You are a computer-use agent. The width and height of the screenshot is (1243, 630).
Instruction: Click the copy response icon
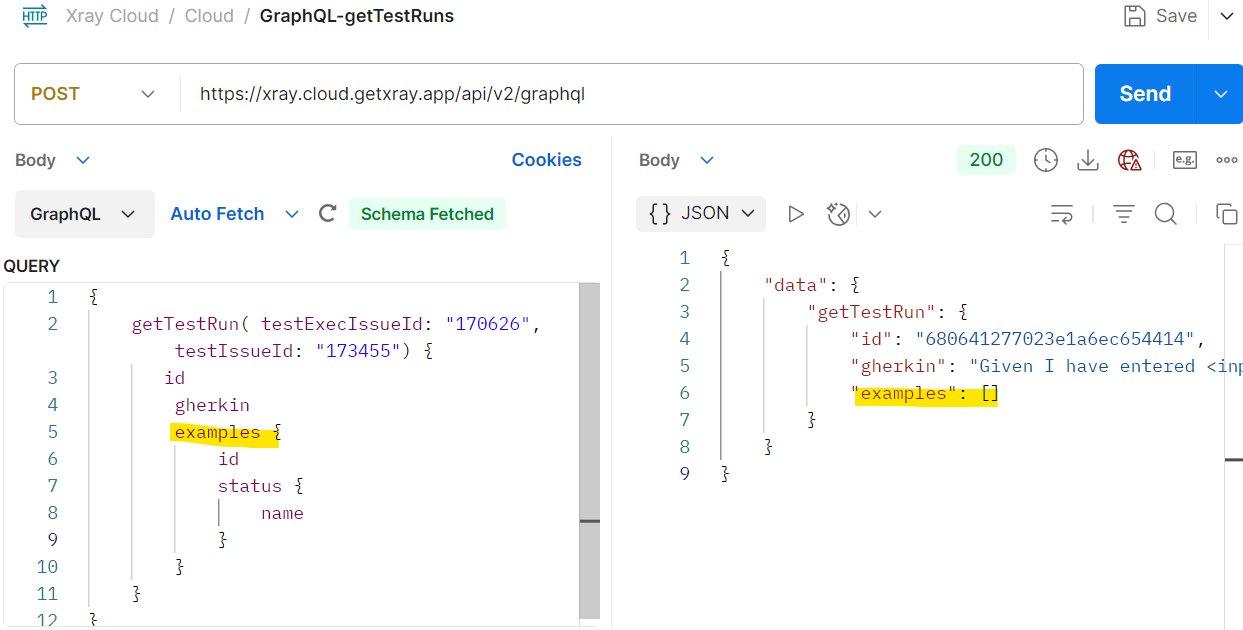pos(1227,213)
